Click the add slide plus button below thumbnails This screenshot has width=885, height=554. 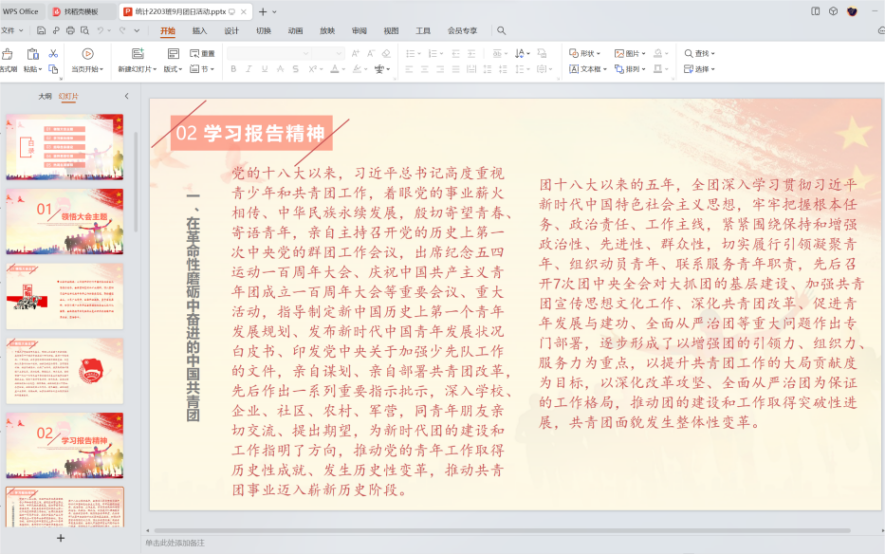[x=60, y=538]
